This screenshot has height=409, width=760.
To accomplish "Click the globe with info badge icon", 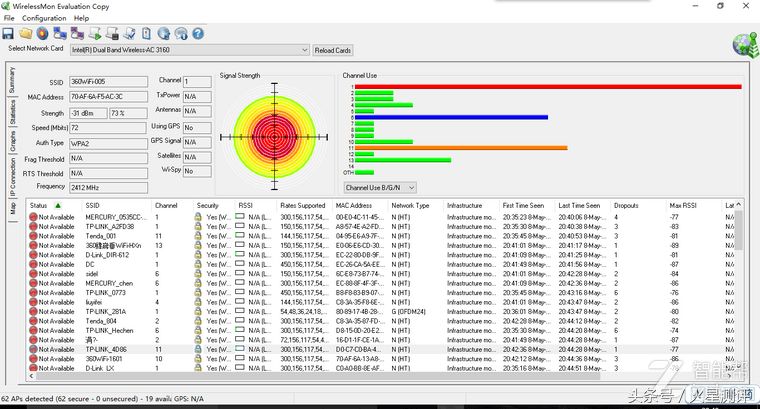I will click(x=182, y=33).
